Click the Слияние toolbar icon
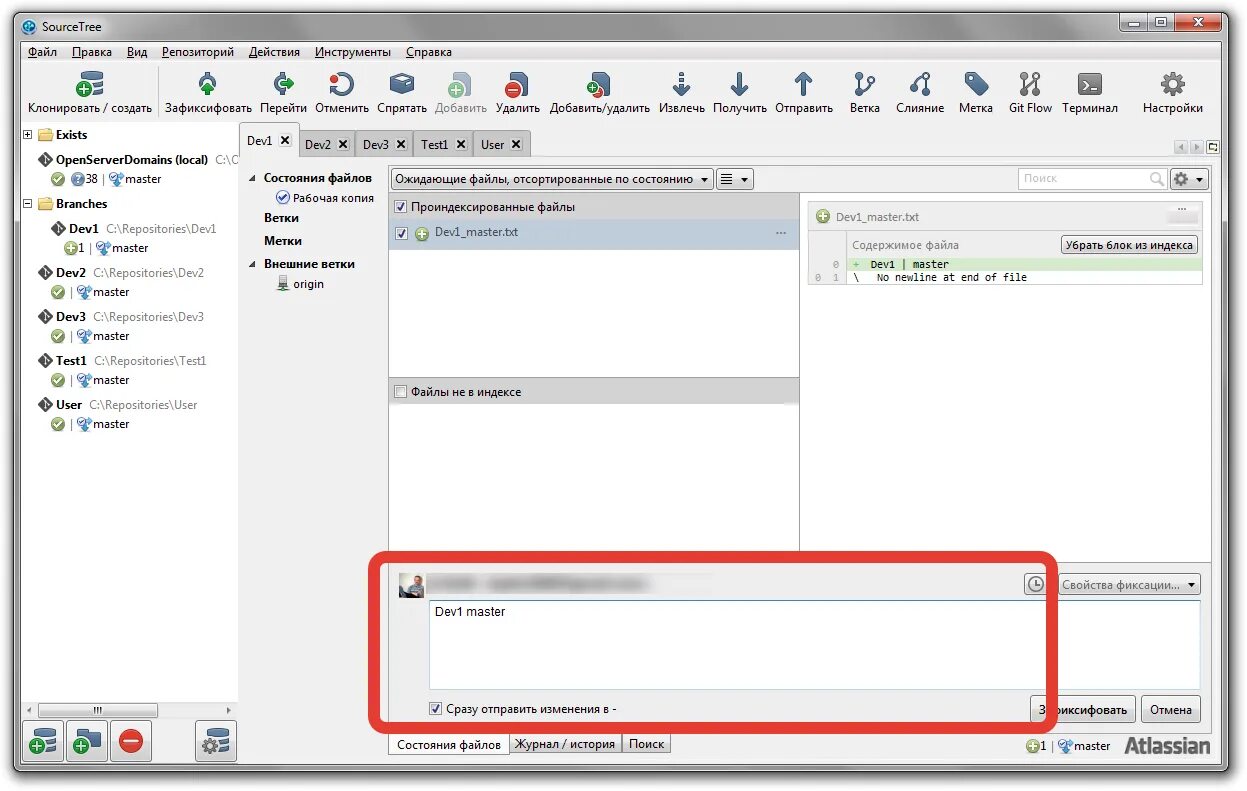This screenshot has height=791, width=1247. [920, 85]
